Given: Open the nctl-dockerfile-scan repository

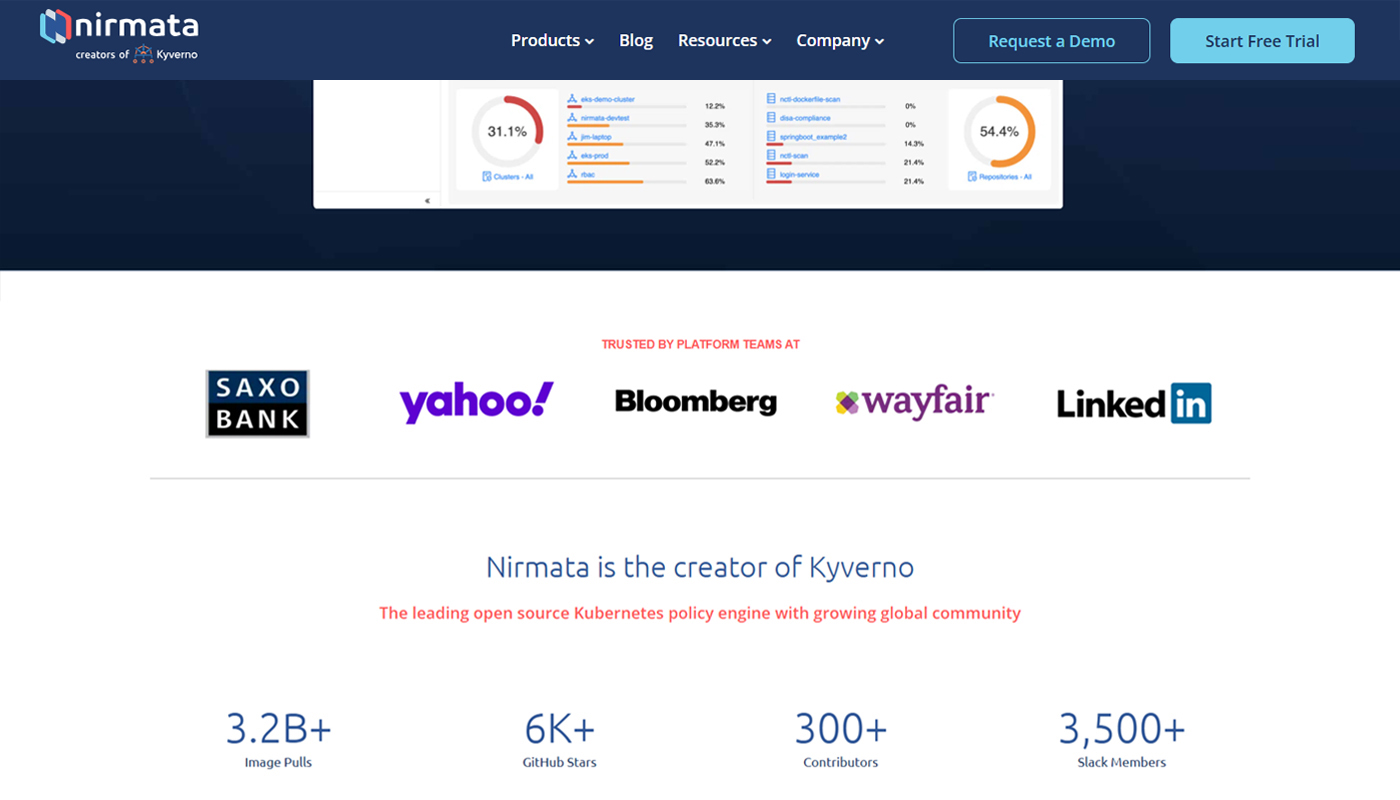Looking at the screenshot, I should click(810, 100).
